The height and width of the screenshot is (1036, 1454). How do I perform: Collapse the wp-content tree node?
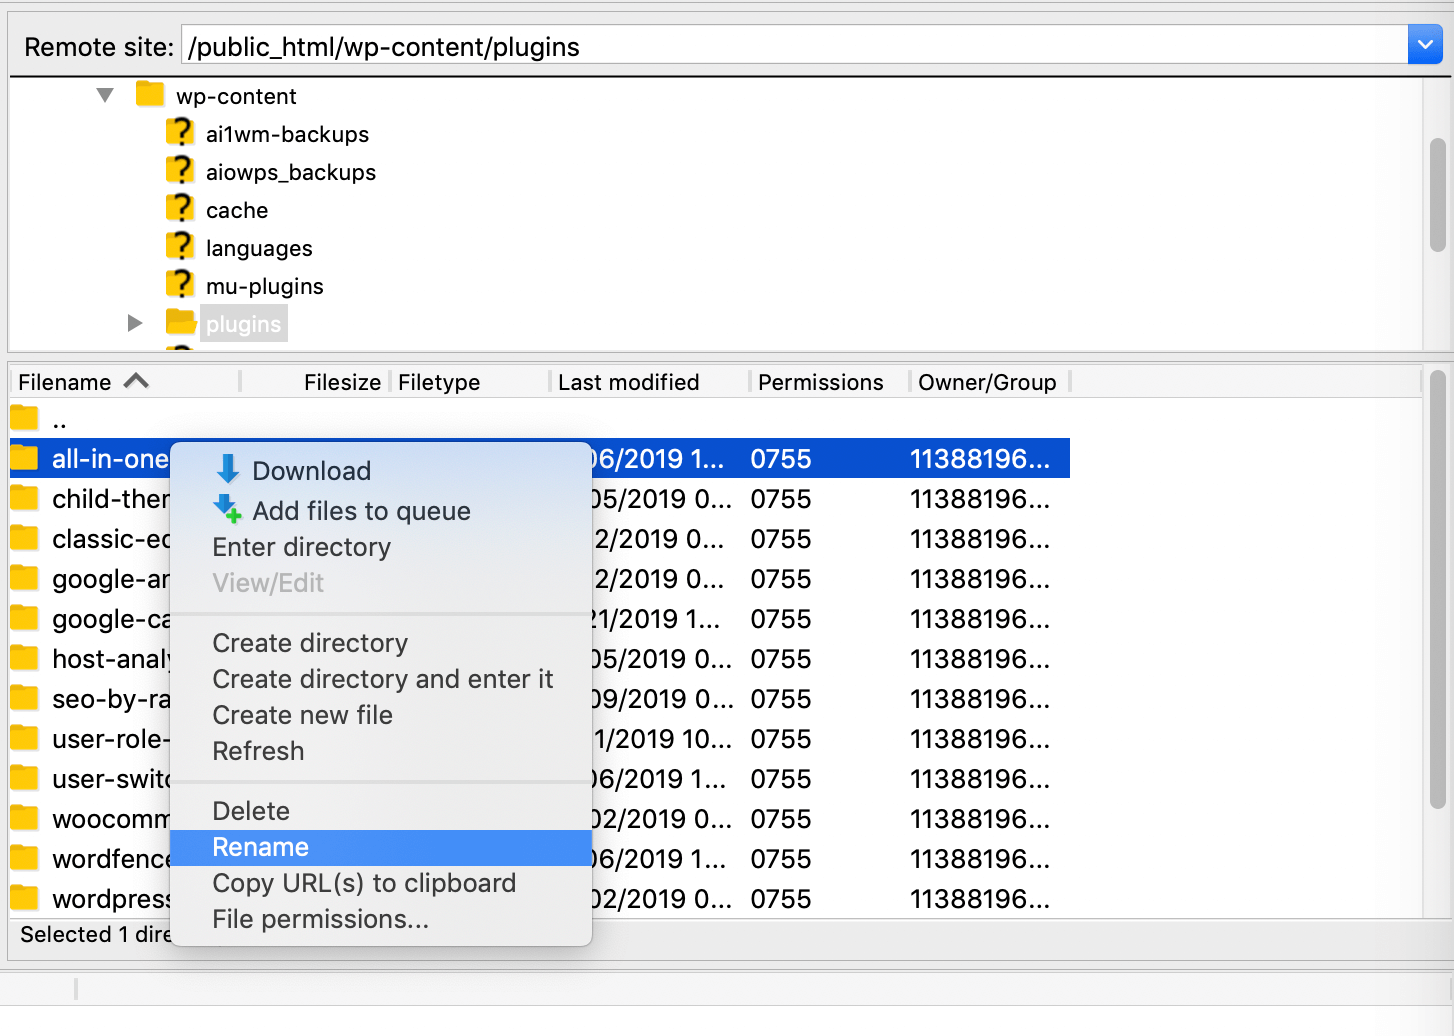tap(104, 94)
